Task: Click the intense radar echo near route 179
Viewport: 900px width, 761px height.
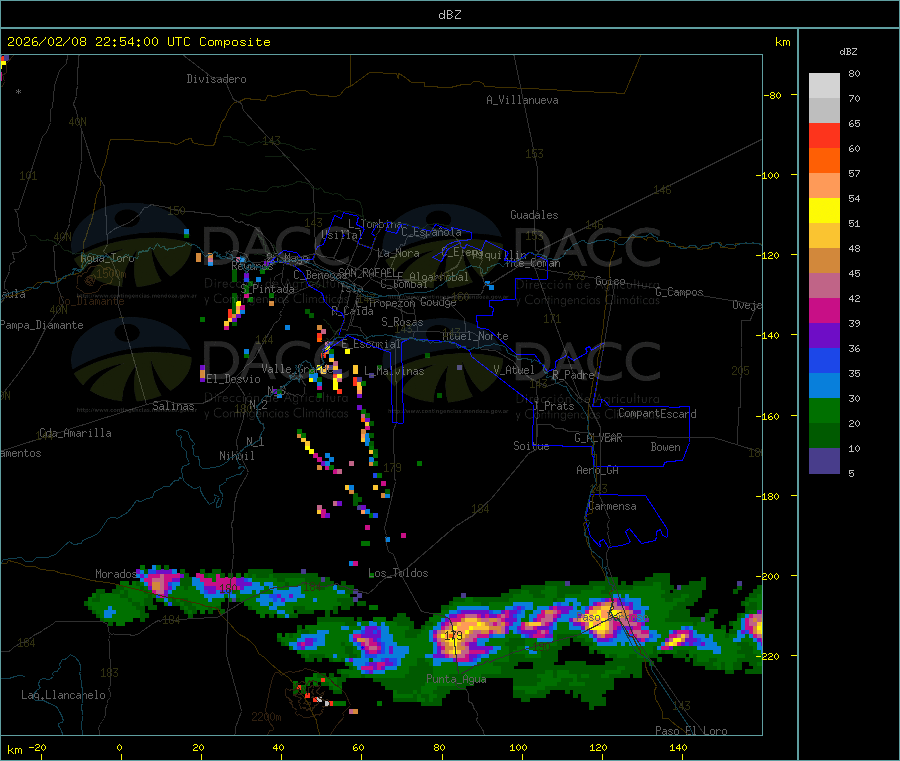Action: [x=468, y=634]
